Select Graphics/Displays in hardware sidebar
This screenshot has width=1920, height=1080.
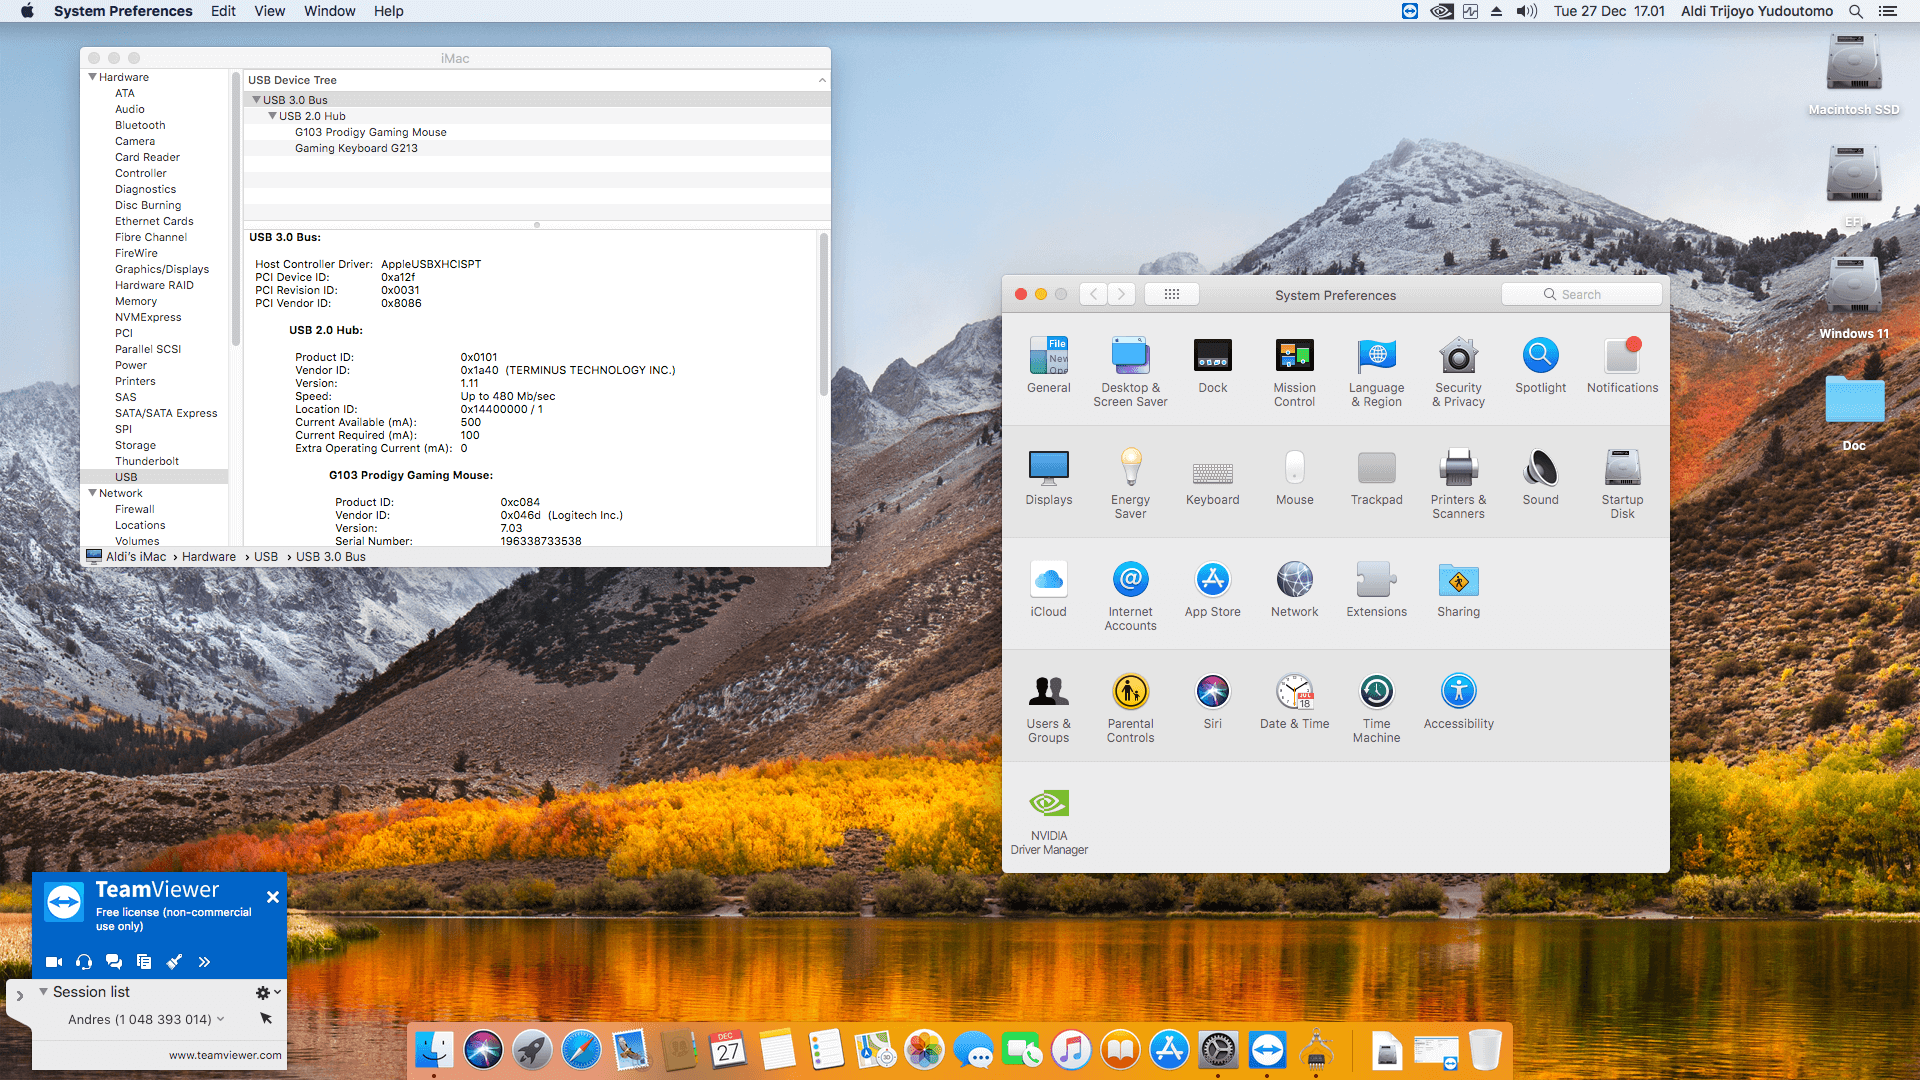click(x=162, y=269)
